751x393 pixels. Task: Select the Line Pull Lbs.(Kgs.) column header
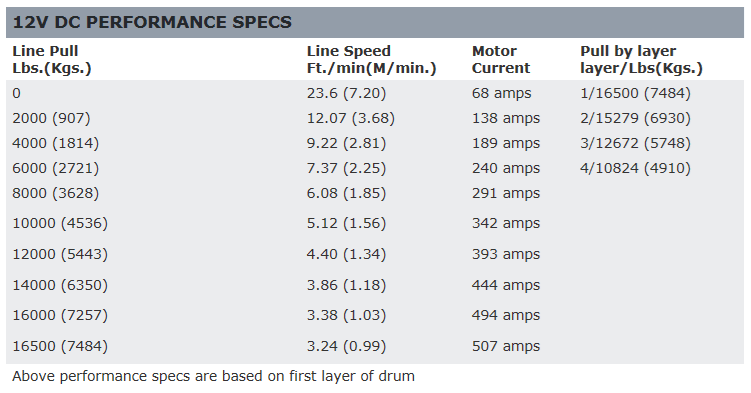[x=52, y=59]
